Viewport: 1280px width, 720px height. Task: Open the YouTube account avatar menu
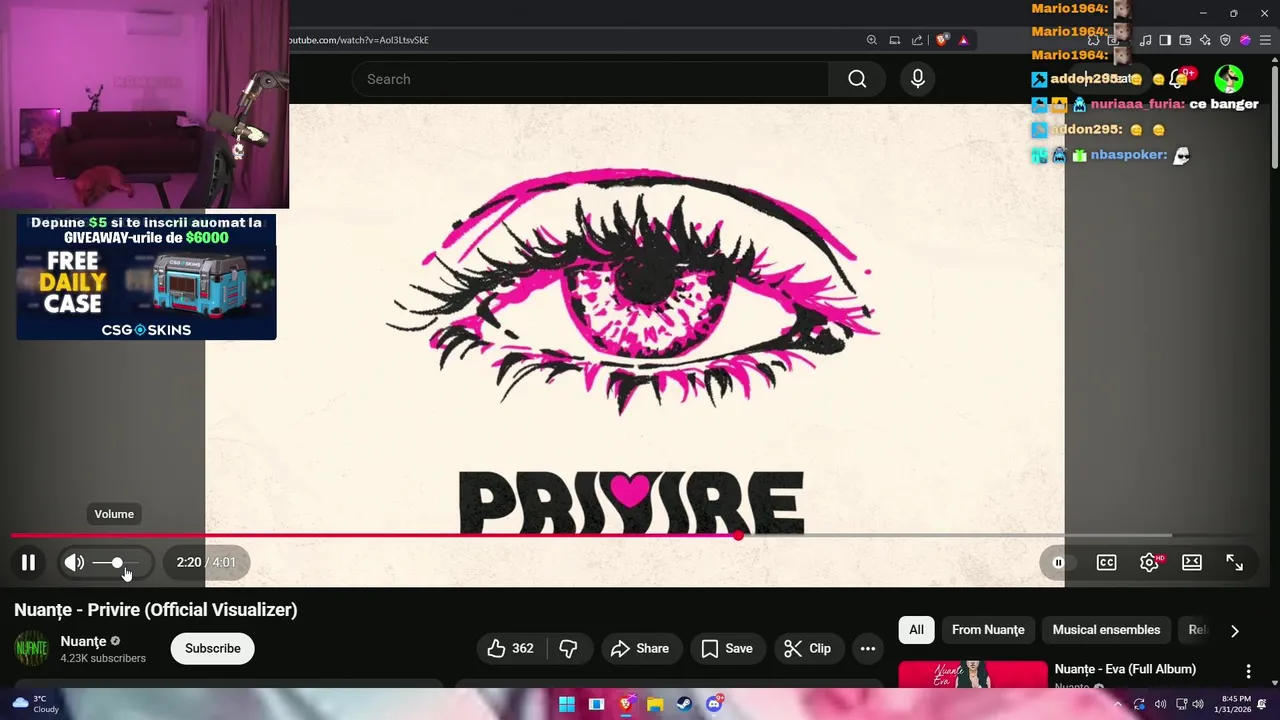(x=1229, y=79)
